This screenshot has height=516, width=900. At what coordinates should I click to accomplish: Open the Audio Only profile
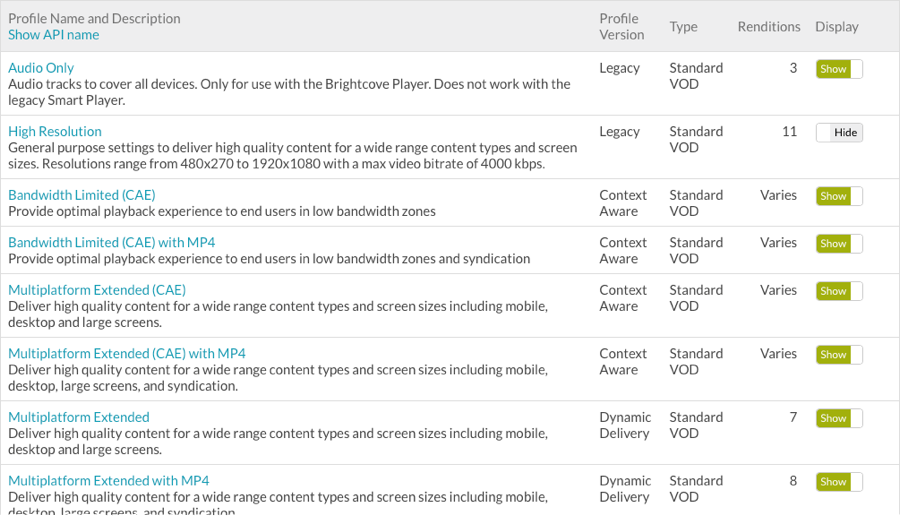pos(41,68)
